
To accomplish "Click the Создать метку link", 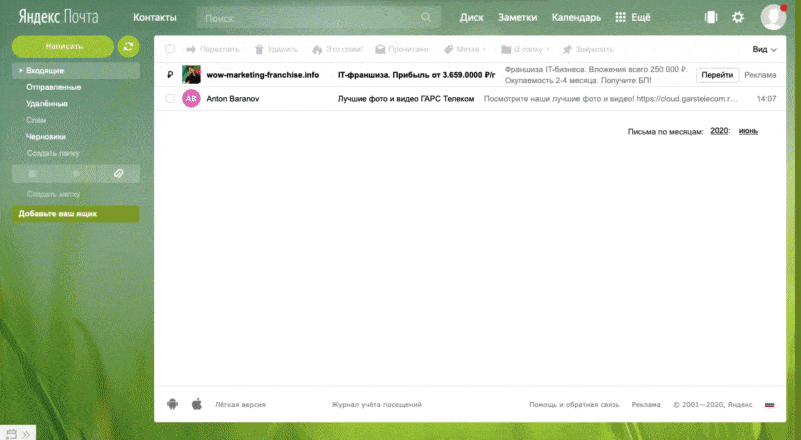I will coord(53,194).
